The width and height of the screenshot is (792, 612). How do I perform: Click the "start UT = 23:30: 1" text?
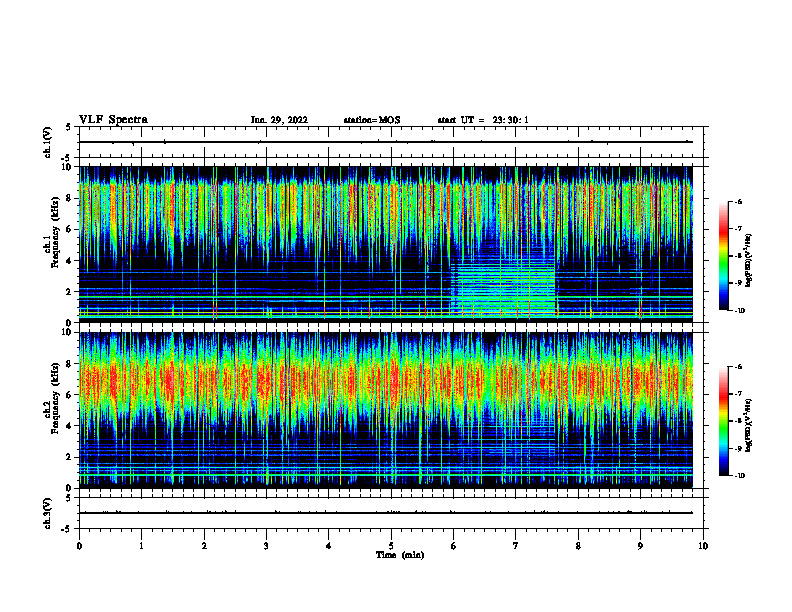(483, 120)
